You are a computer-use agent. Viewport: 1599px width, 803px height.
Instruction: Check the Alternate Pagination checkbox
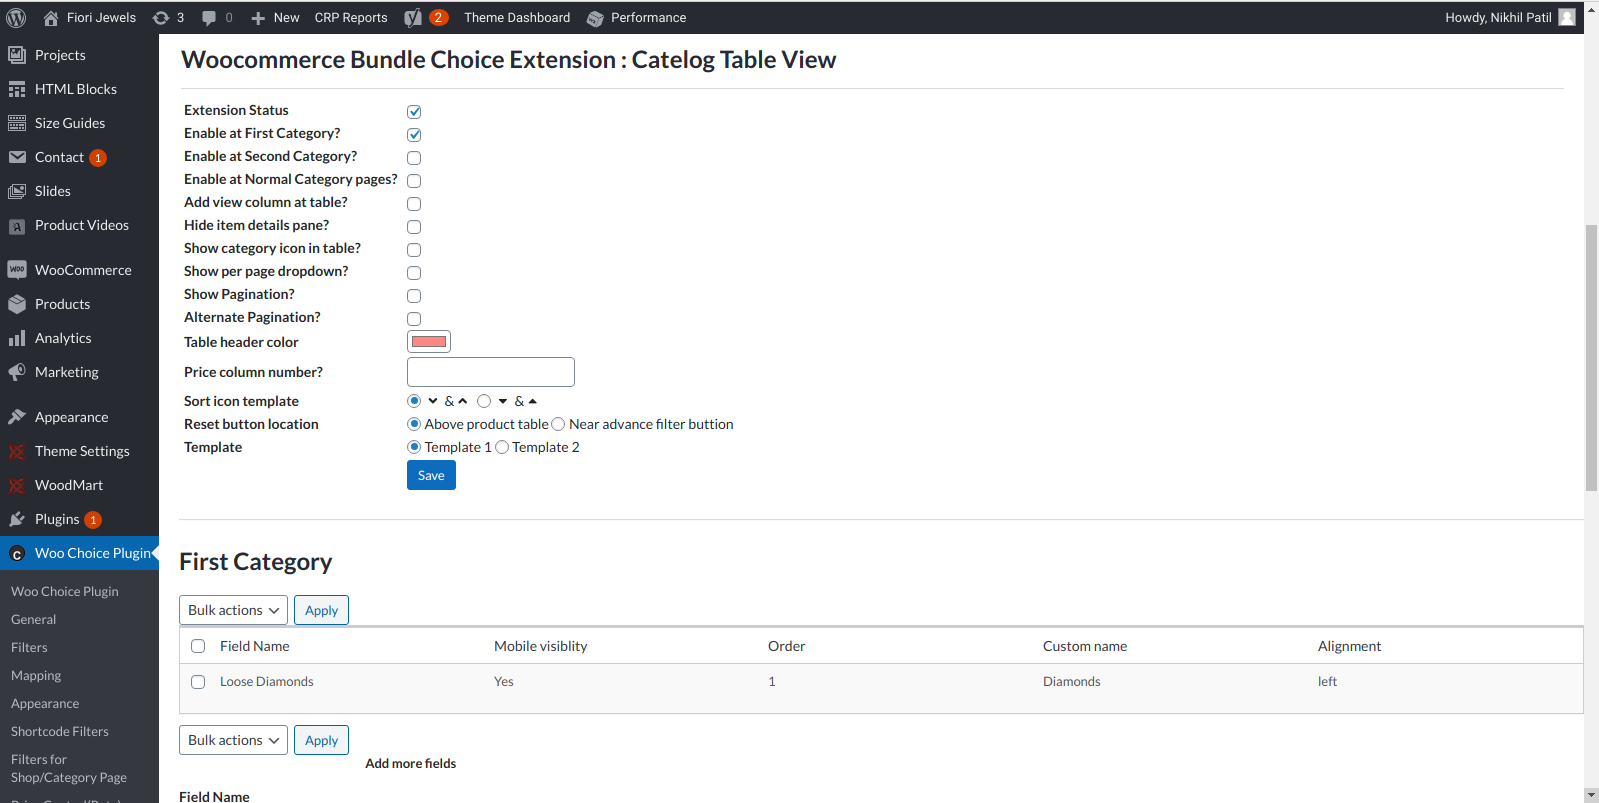point(414,319)
